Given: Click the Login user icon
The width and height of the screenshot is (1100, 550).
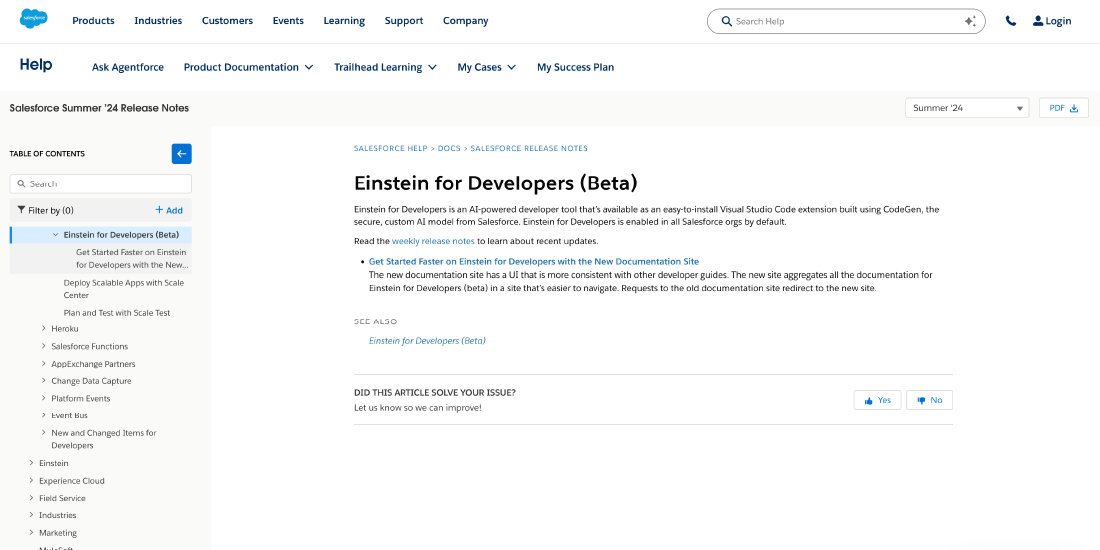Looking at the screenshot, I should coord(1038,21).
